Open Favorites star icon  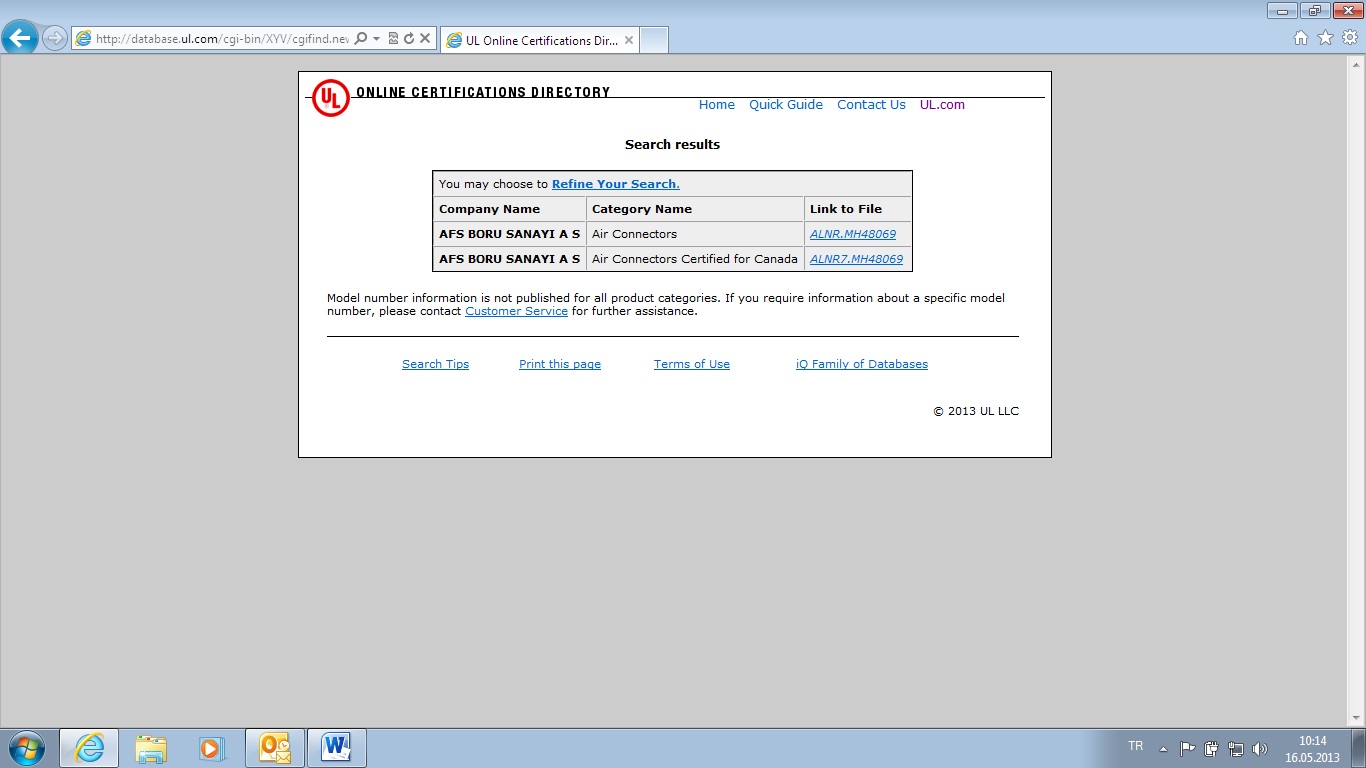tap(1325, 38)
